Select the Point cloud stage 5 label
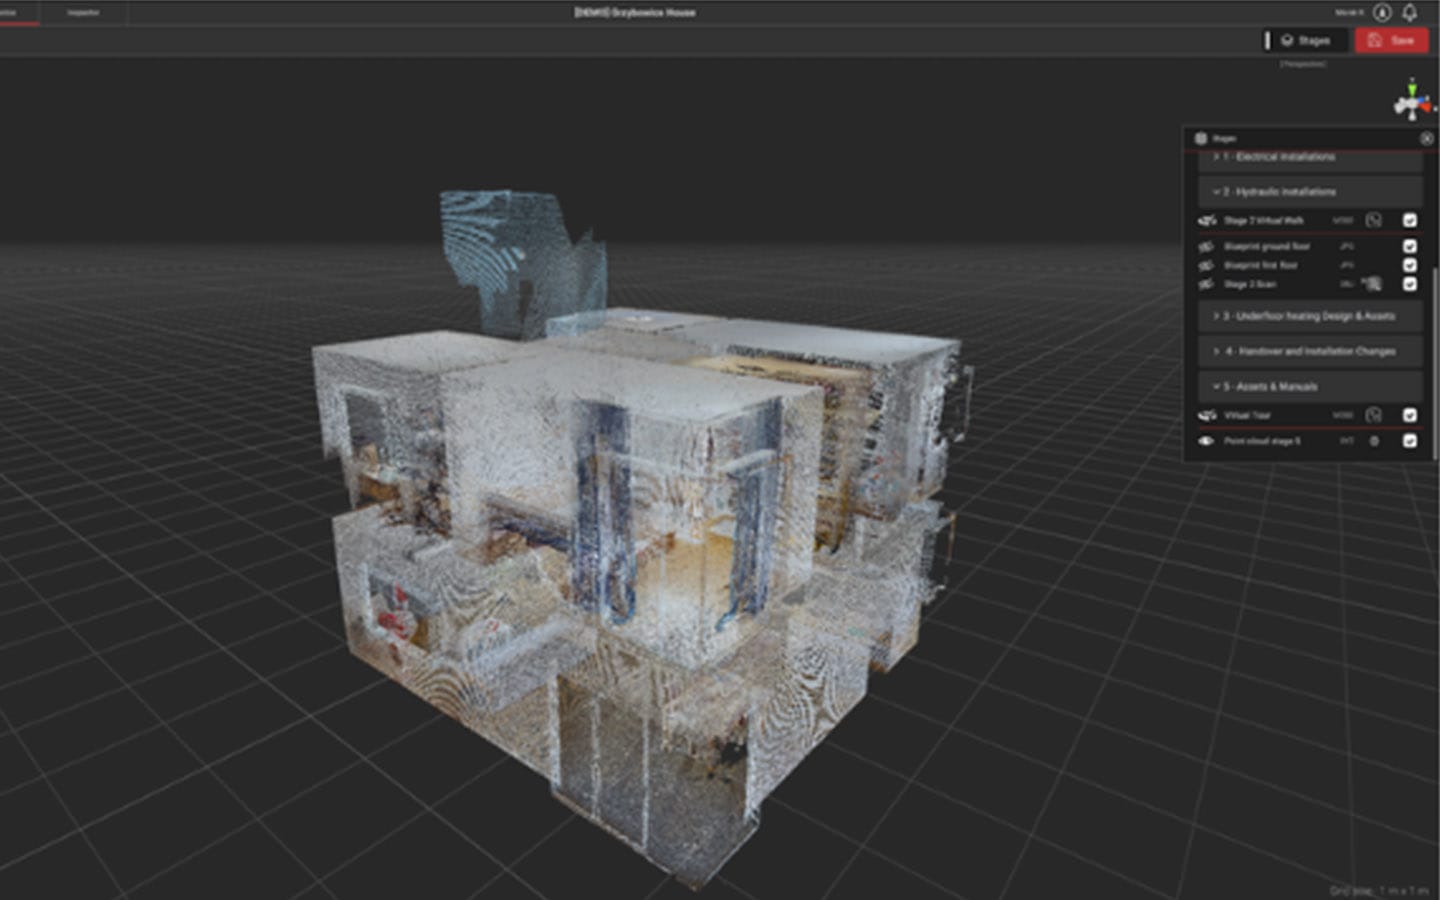This screenshot has height=900, width=1440. [x=1262, y=441]
